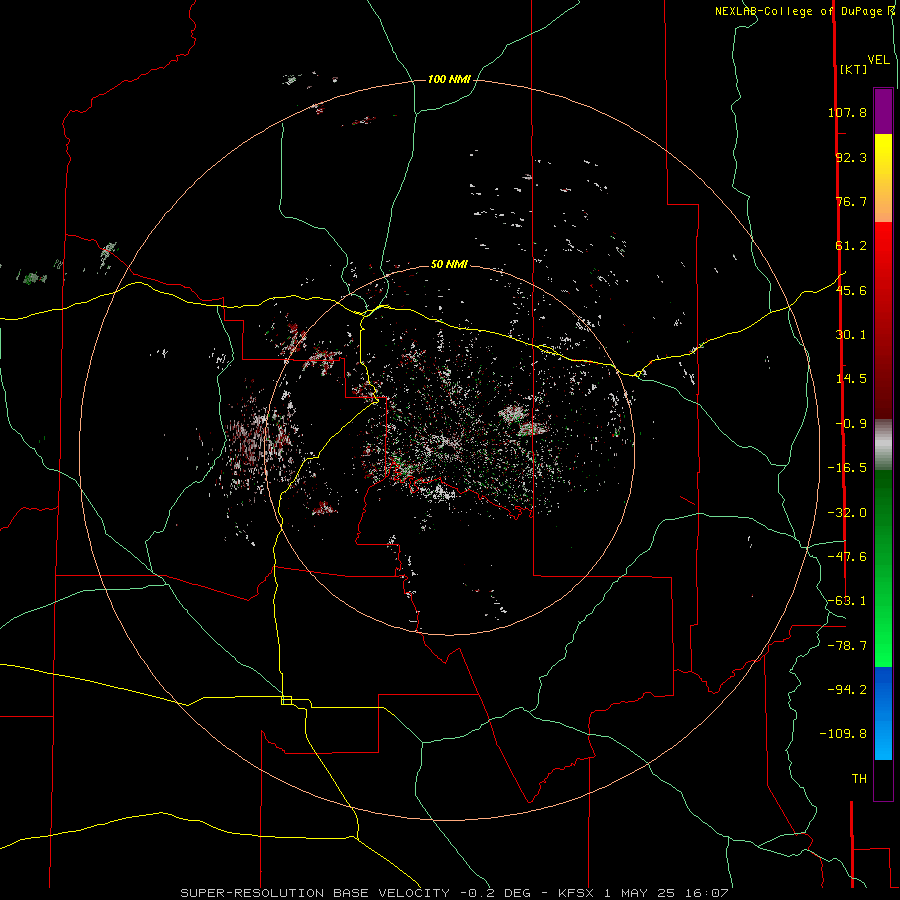Click the -16.5 value on velocity scale
900x900 pixels.
click(847, 468)
